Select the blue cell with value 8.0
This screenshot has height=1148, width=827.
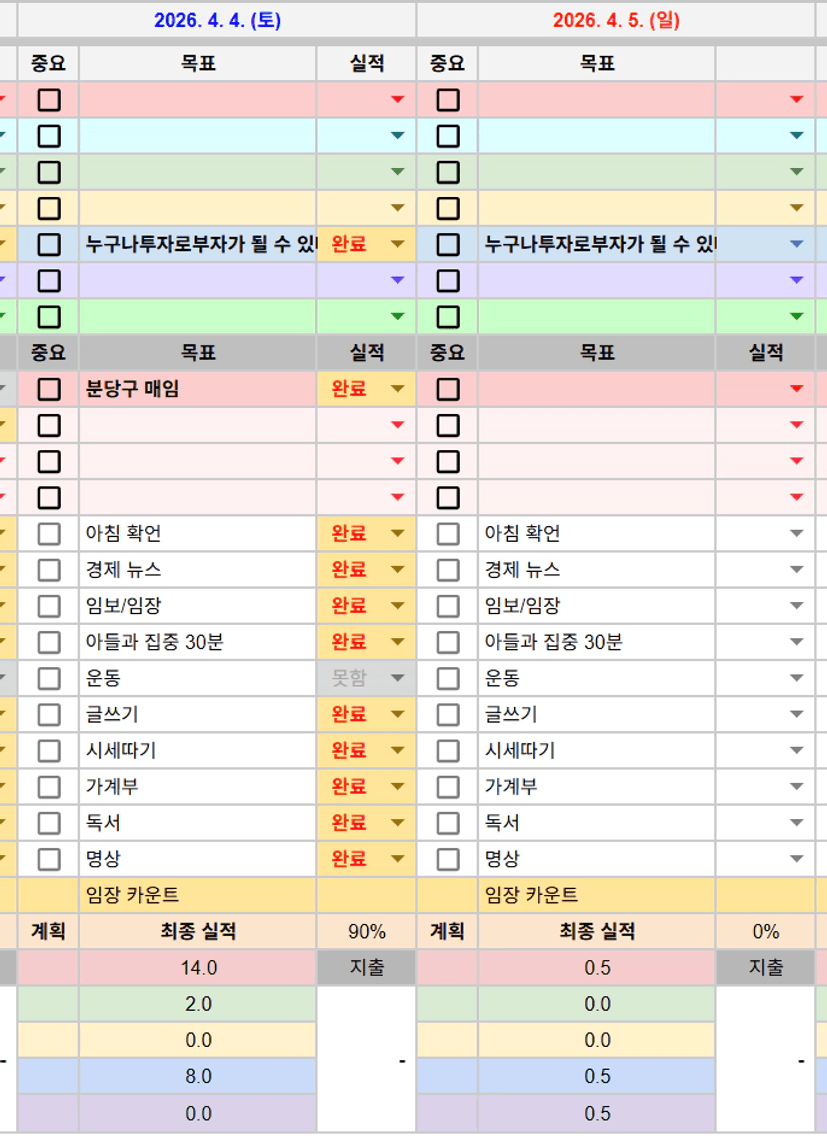point(198,1076)
